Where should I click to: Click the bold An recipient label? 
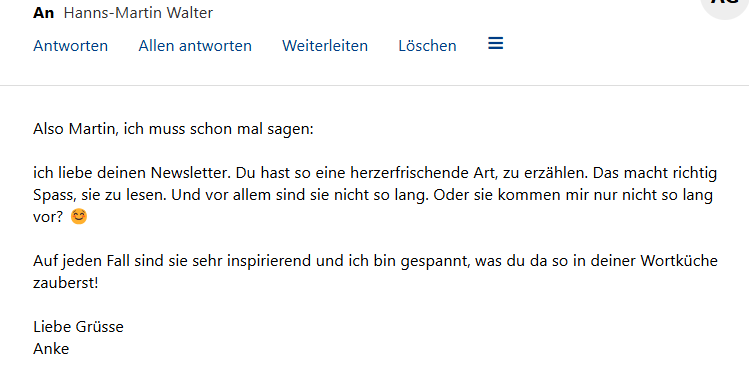click(x=43, y=13)
